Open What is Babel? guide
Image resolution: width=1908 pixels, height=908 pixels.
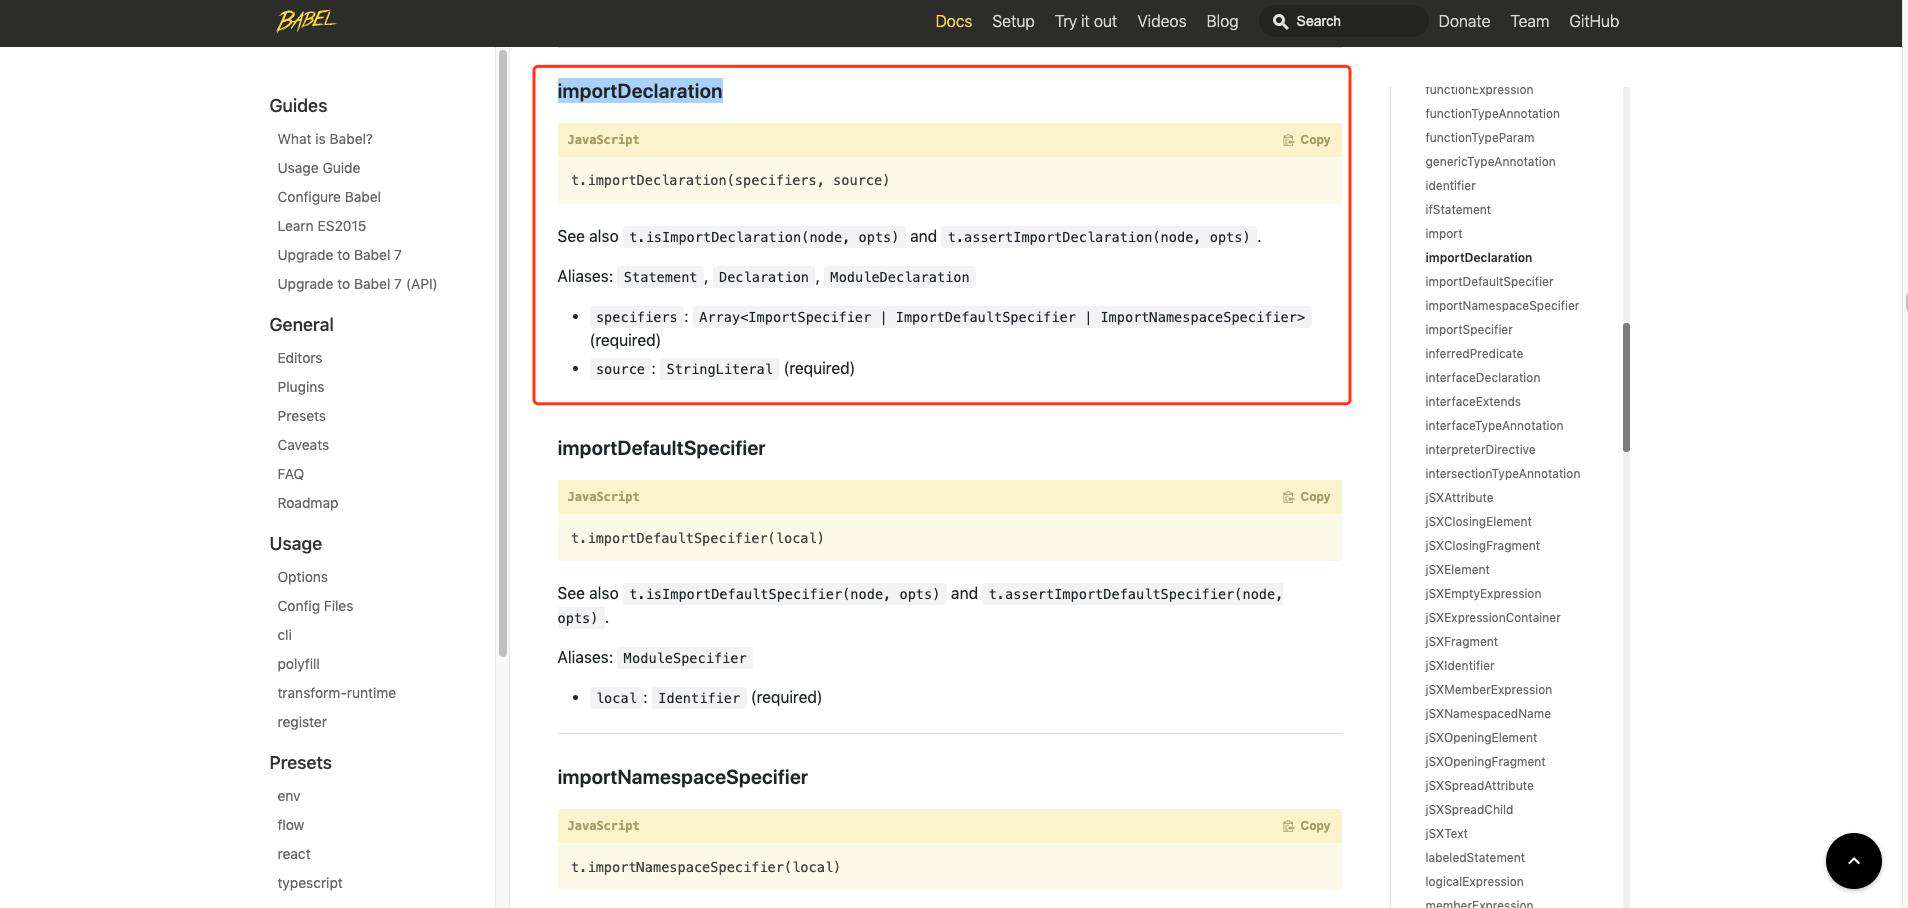[325, 139]
